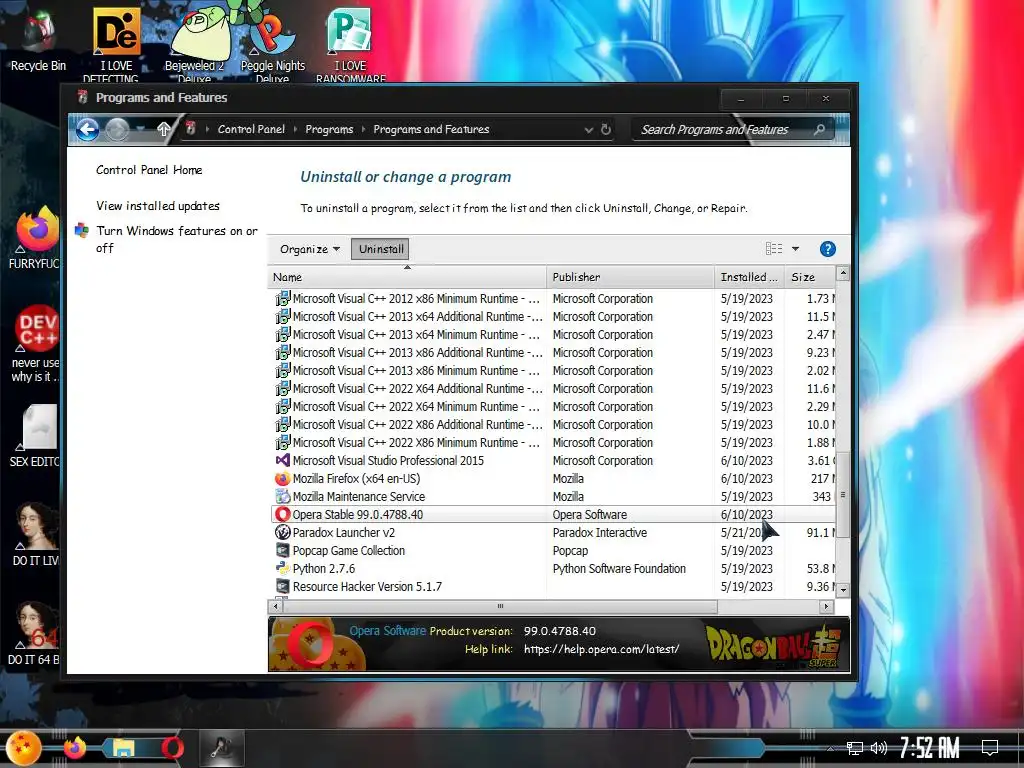1024x768 pixels.
Task: Click the horizontal scrollbar right arrow
Action: point(827,607)
